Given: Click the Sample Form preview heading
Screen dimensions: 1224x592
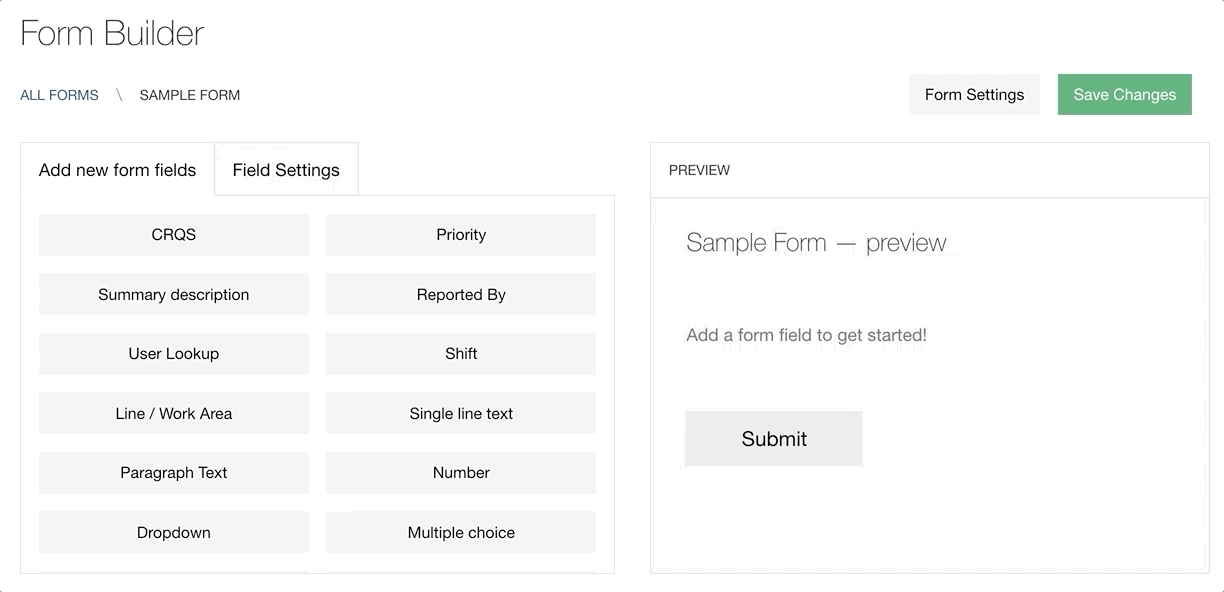Looking at the screenshot, I should click(x=816, y=243).
